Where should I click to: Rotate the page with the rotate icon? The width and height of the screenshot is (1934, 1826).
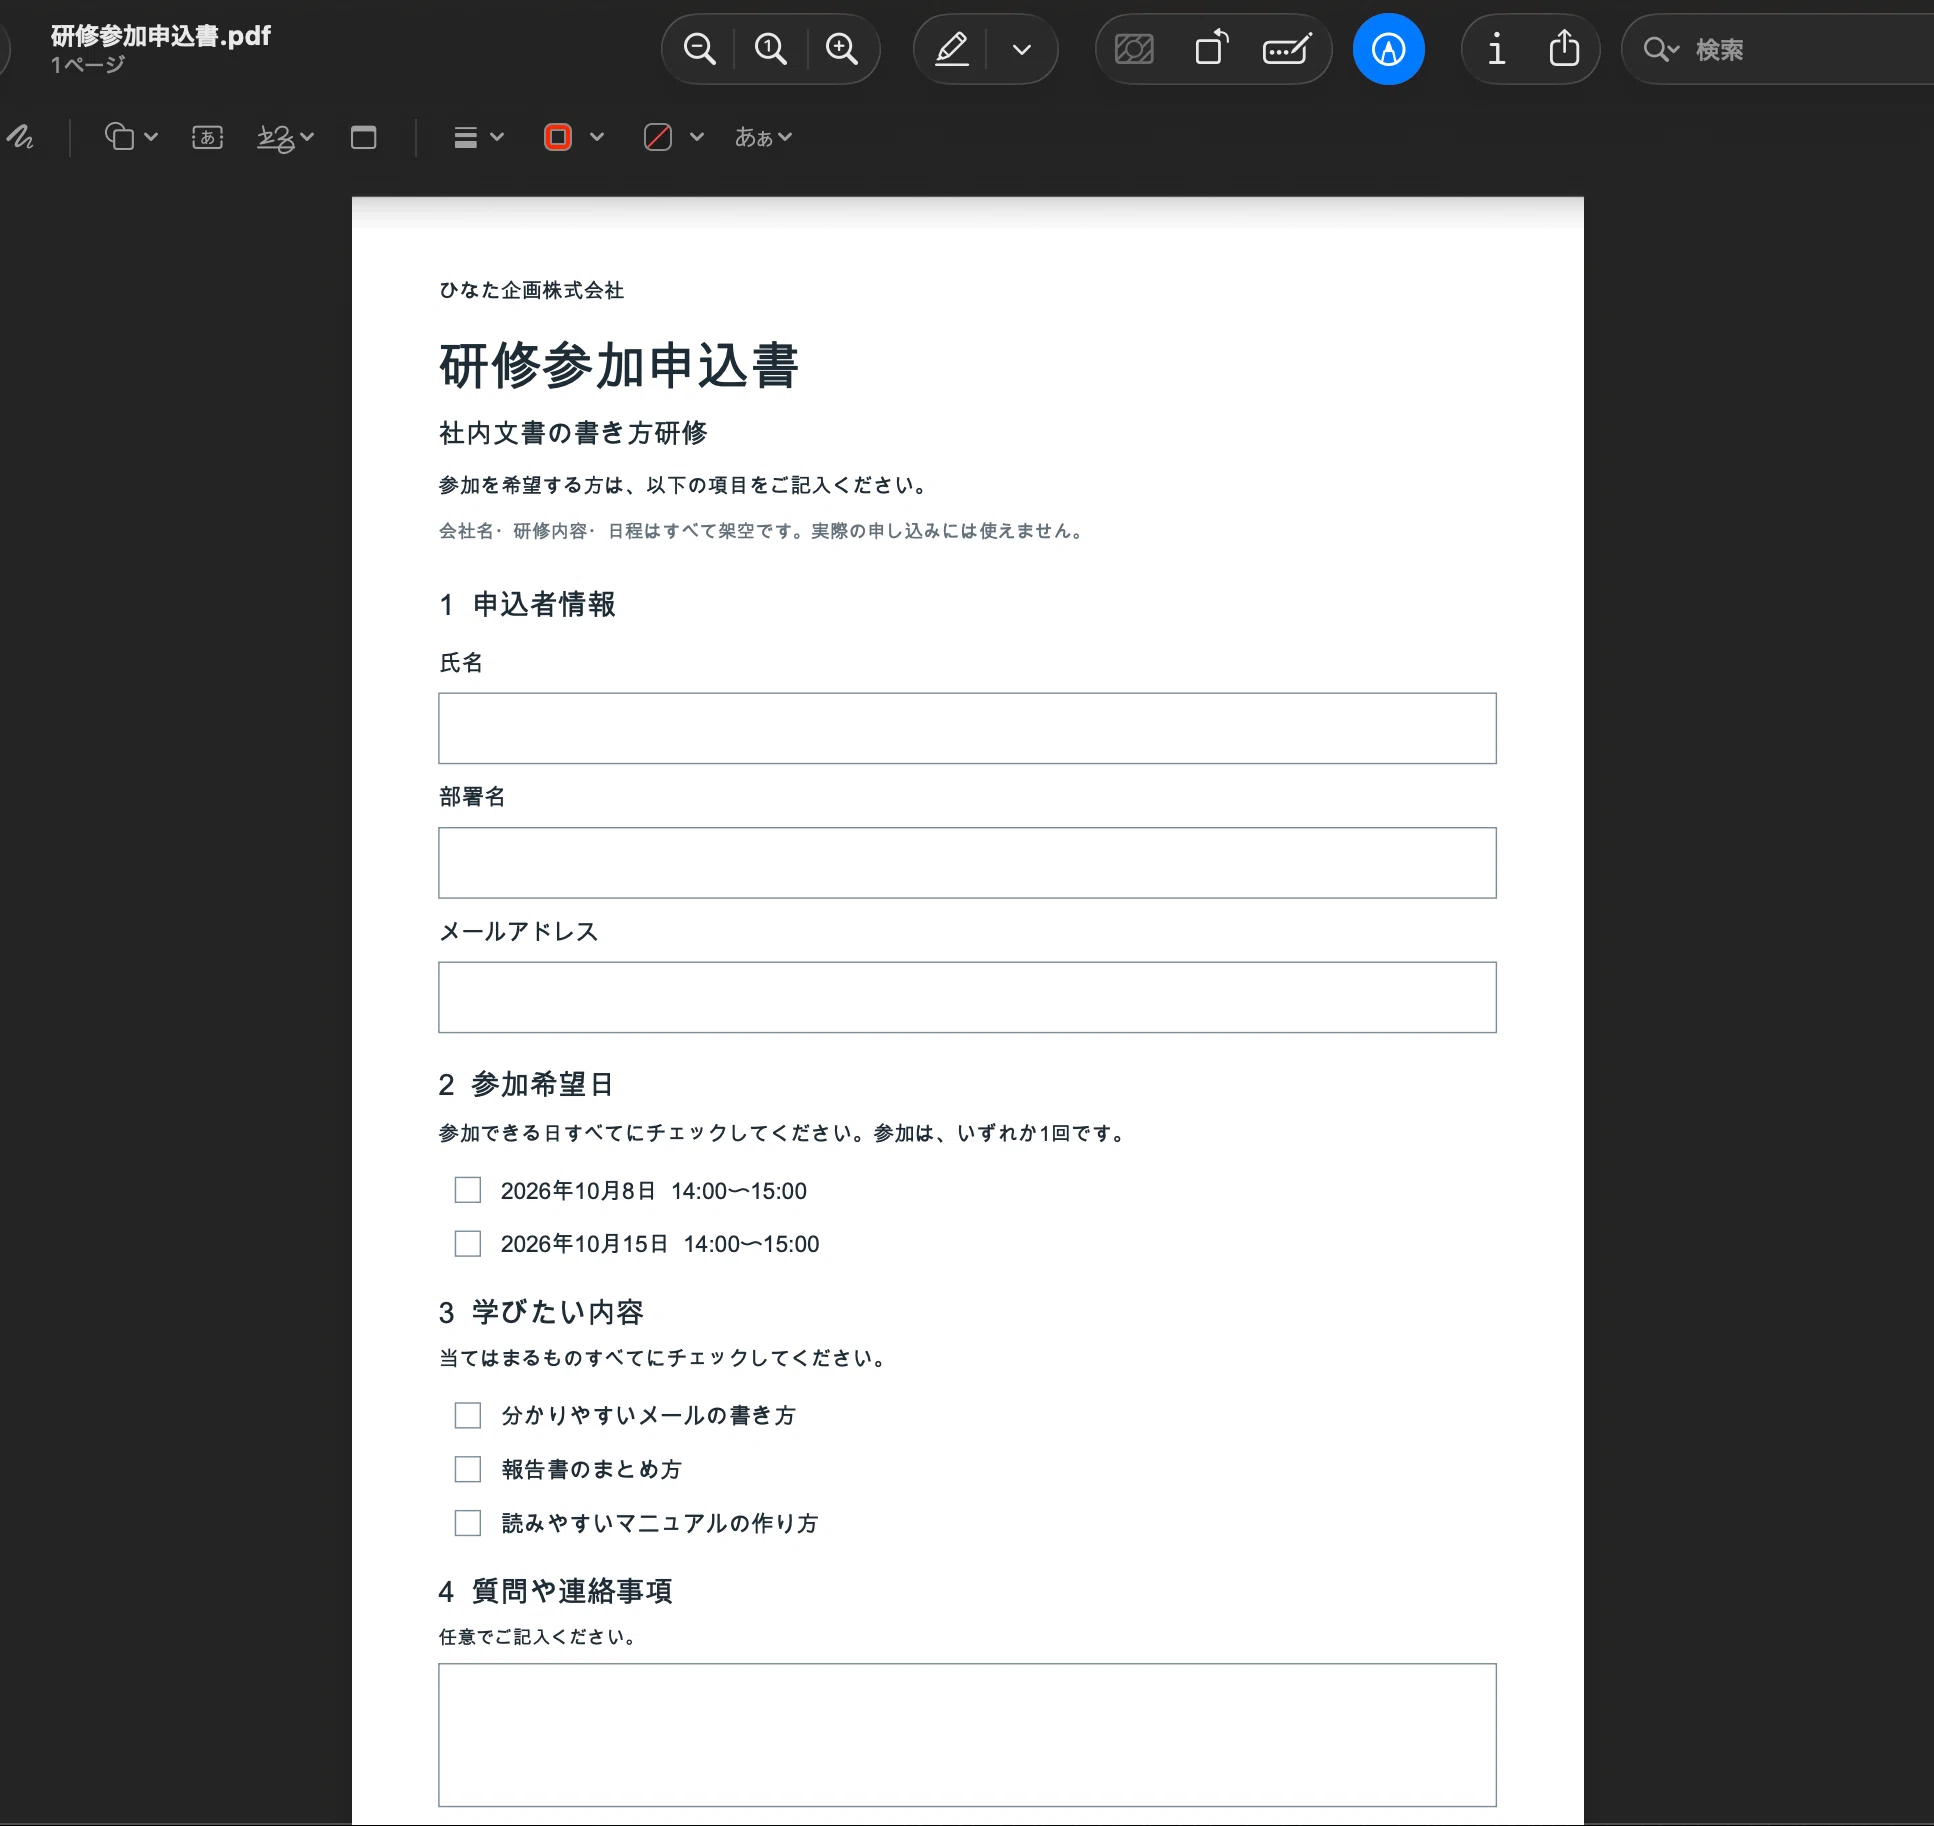1211,49
